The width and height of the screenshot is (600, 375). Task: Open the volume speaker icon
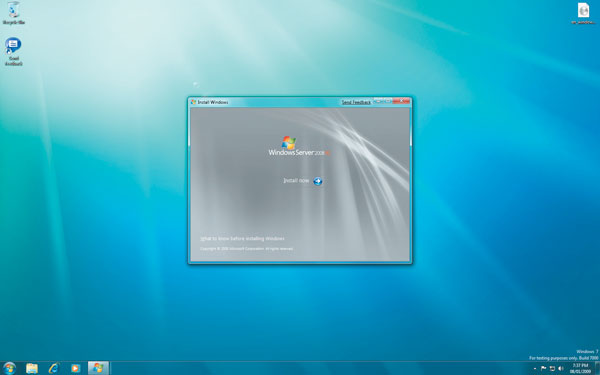(x=561, y=368)
